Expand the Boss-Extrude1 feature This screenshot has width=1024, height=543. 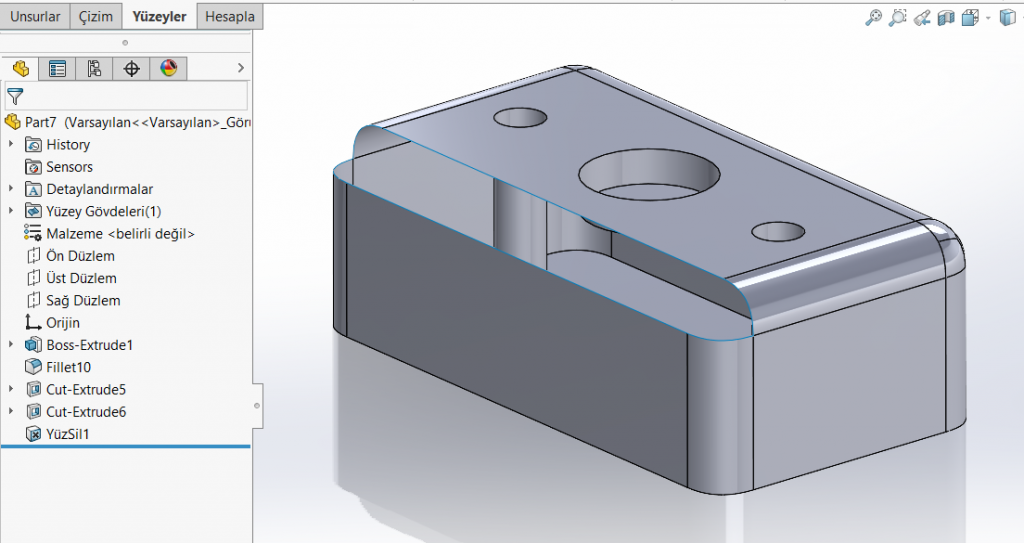point(10,344)
